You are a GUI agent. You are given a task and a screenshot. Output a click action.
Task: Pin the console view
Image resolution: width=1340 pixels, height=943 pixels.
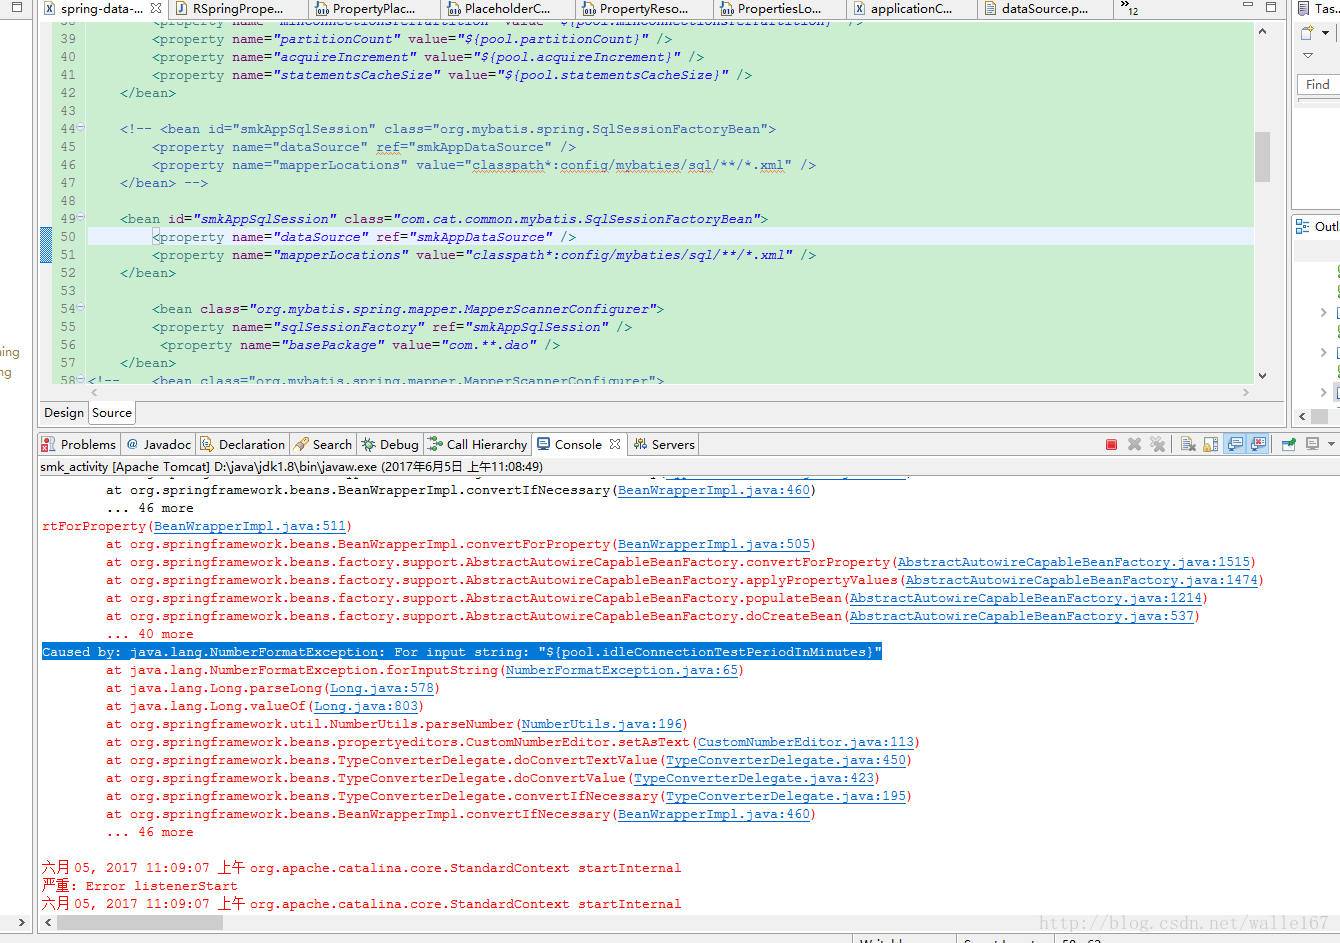pyautogui.click(x=1289, y=444)
